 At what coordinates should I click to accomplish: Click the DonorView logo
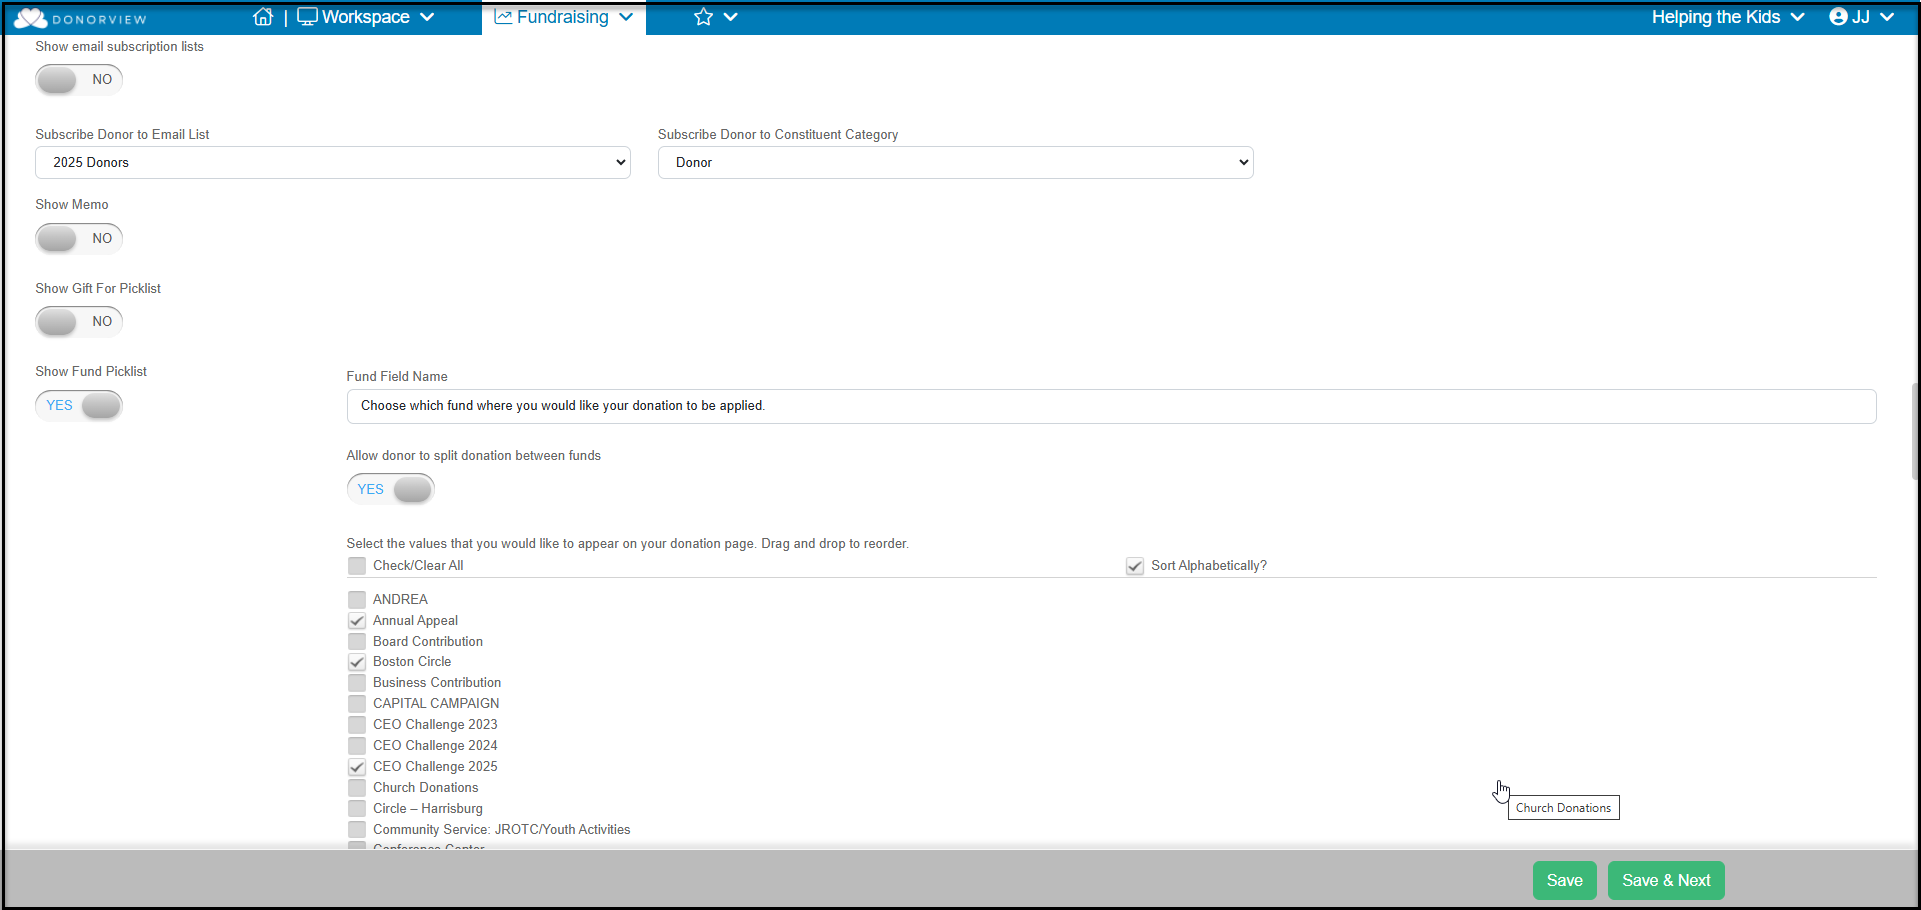[x=80, y=18]
